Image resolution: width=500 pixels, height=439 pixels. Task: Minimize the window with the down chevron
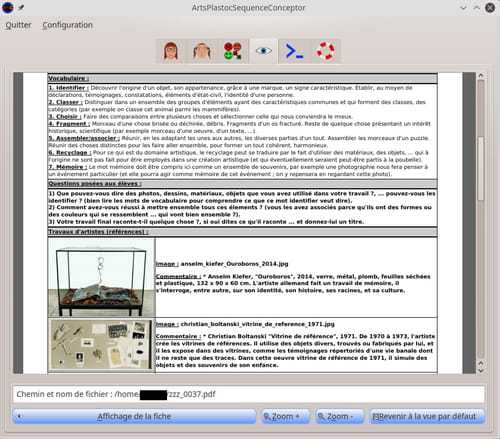point(463,8)
